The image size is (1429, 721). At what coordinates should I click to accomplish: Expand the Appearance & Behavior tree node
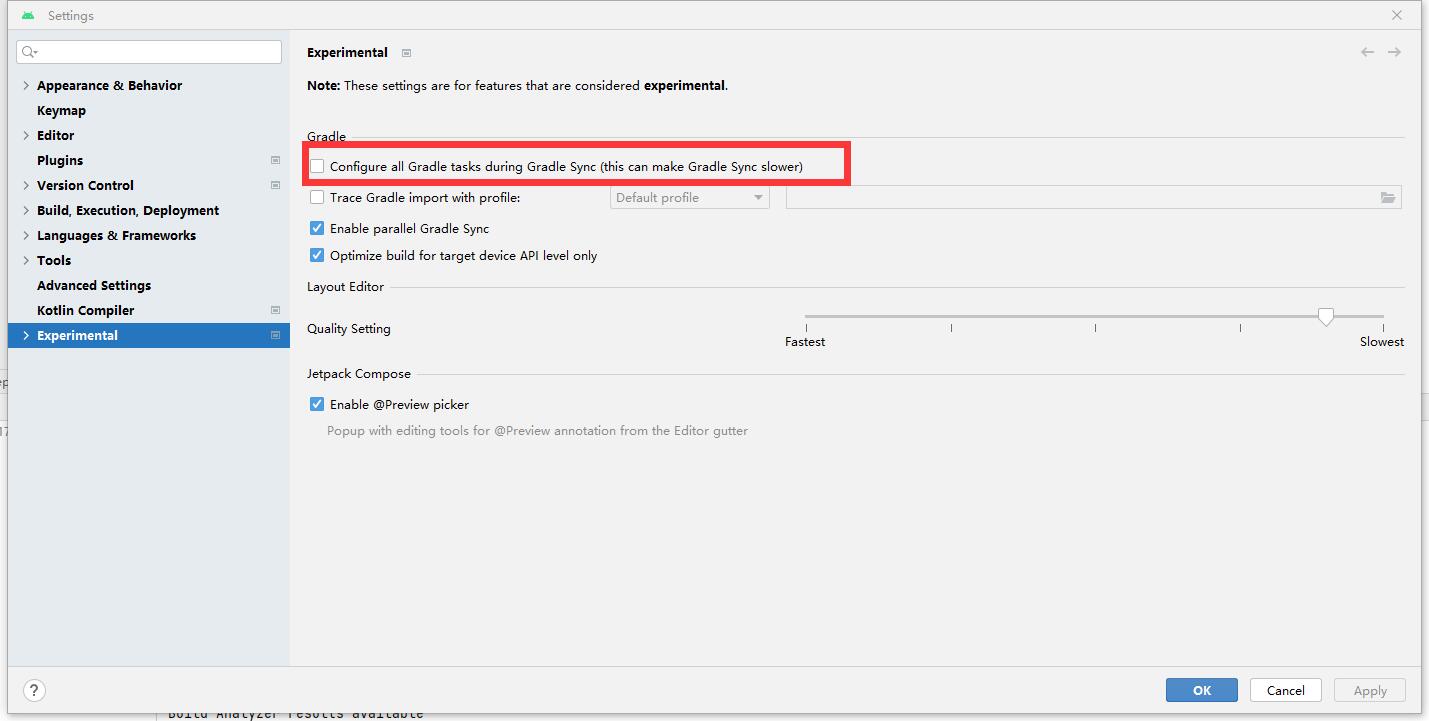tap(26, 86)
